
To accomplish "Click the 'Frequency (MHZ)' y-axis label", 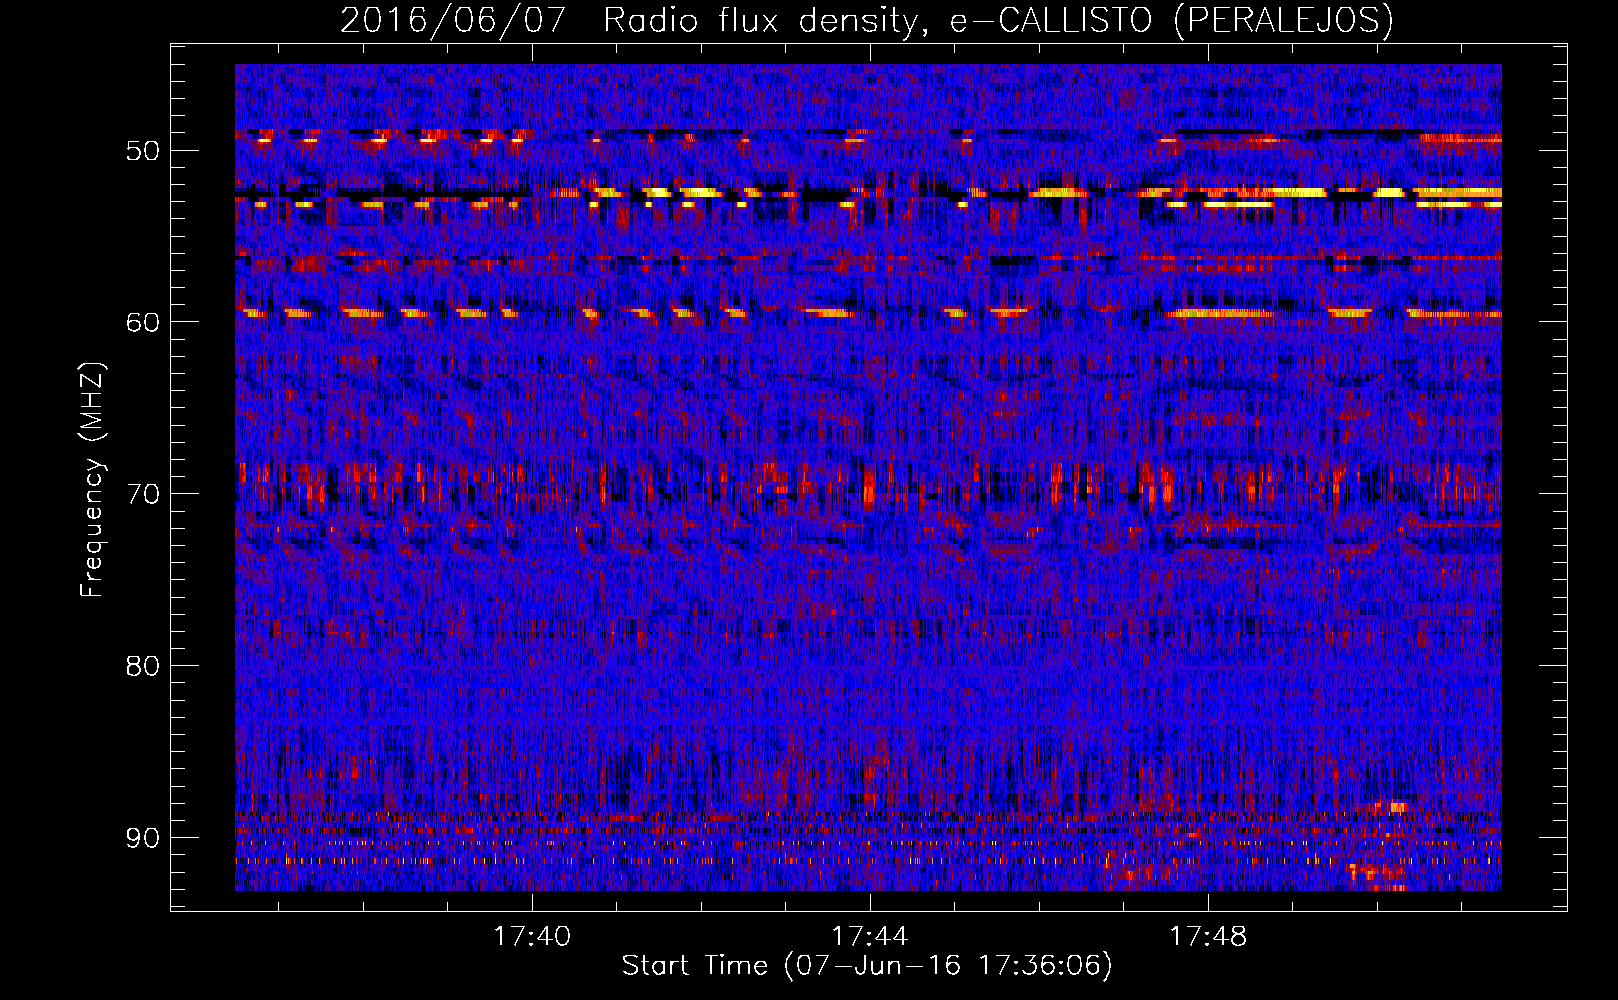I will click(x=92, y=480).
